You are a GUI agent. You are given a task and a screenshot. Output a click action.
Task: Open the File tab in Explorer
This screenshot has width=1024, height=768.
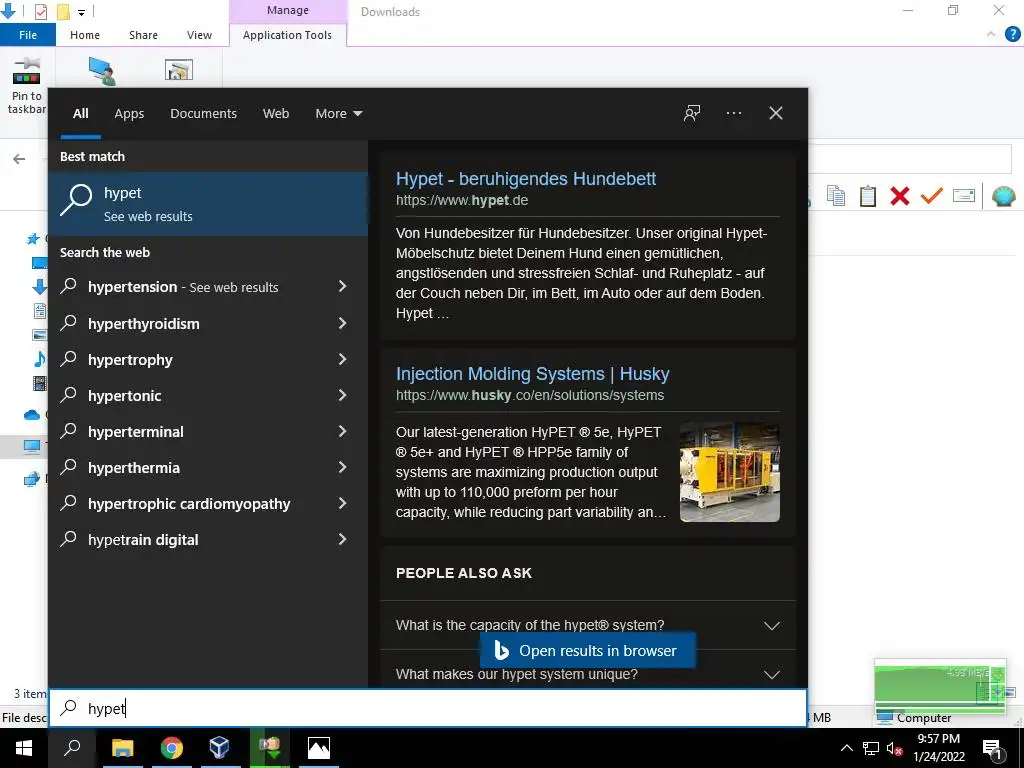coord(27,35)
